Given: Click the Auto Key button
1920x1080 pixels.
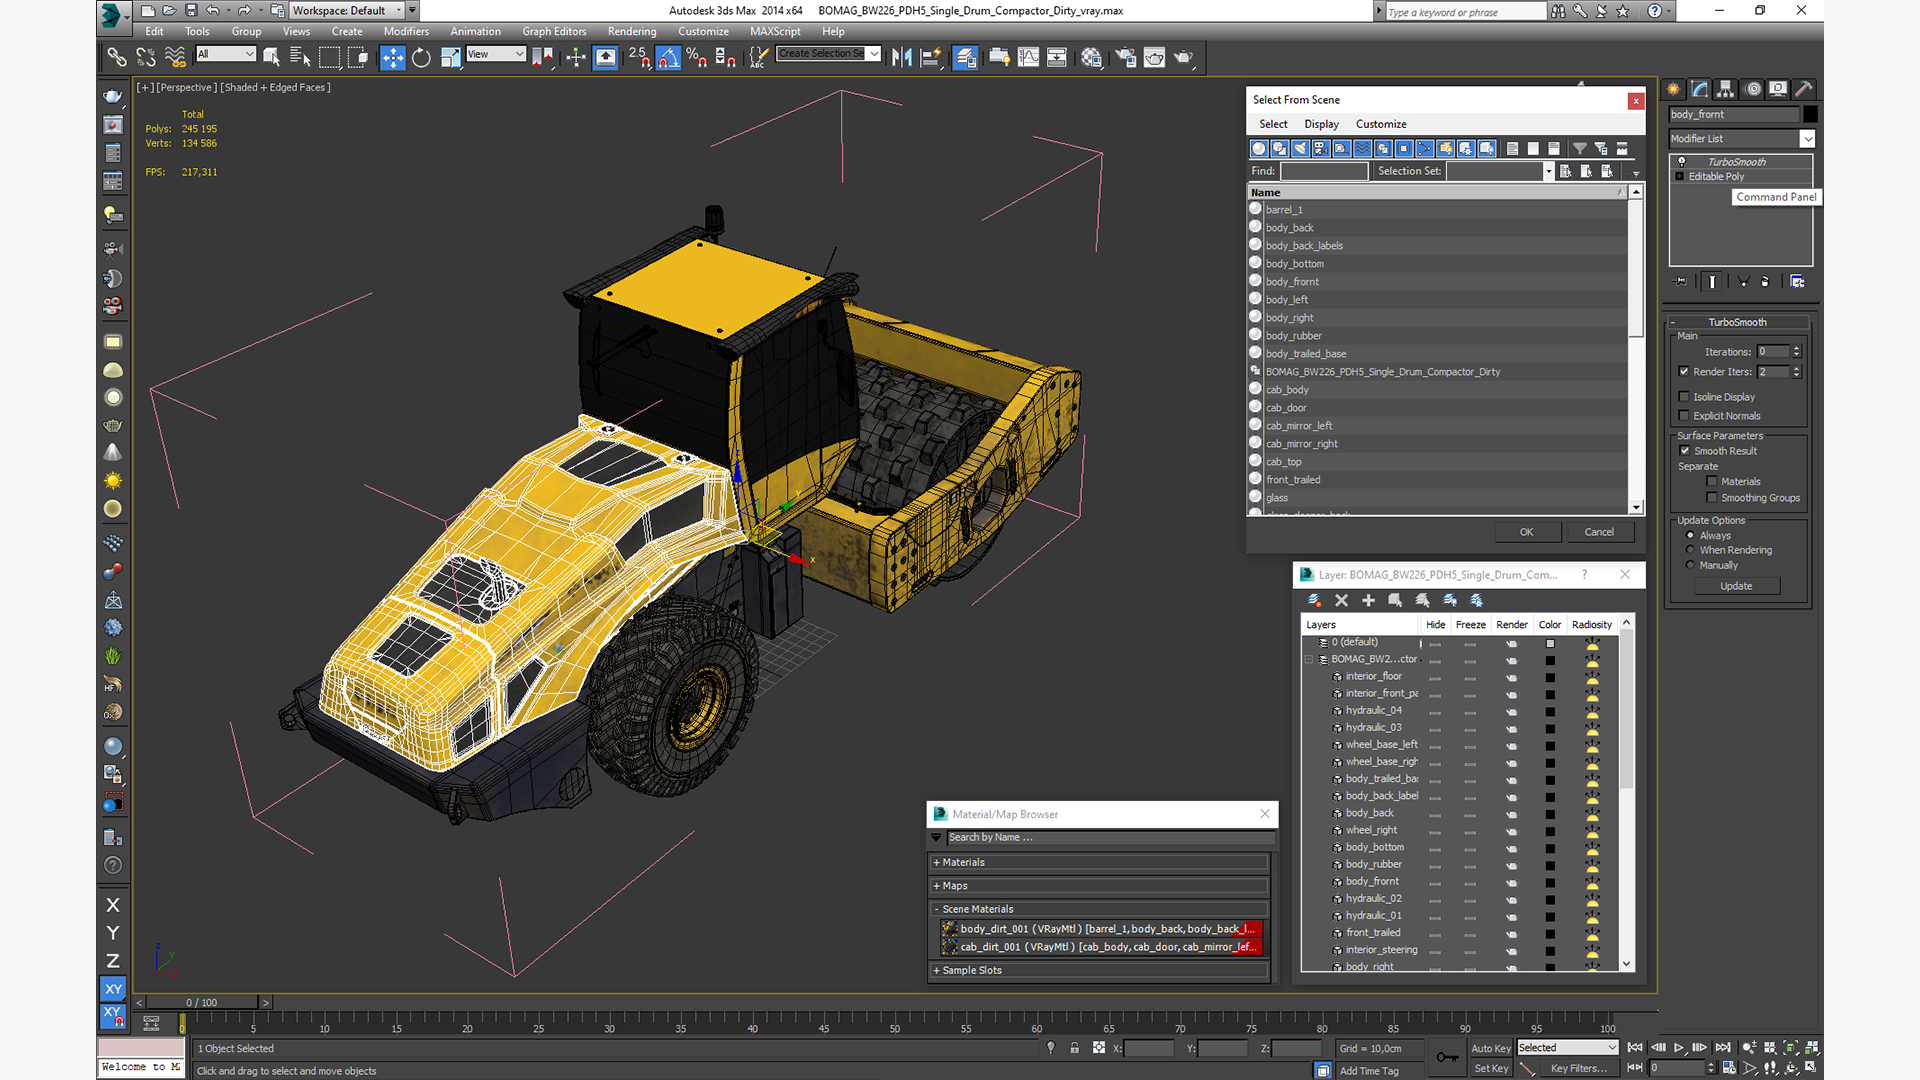Looking at the screenshot, I should [x=1490, y=1048].
